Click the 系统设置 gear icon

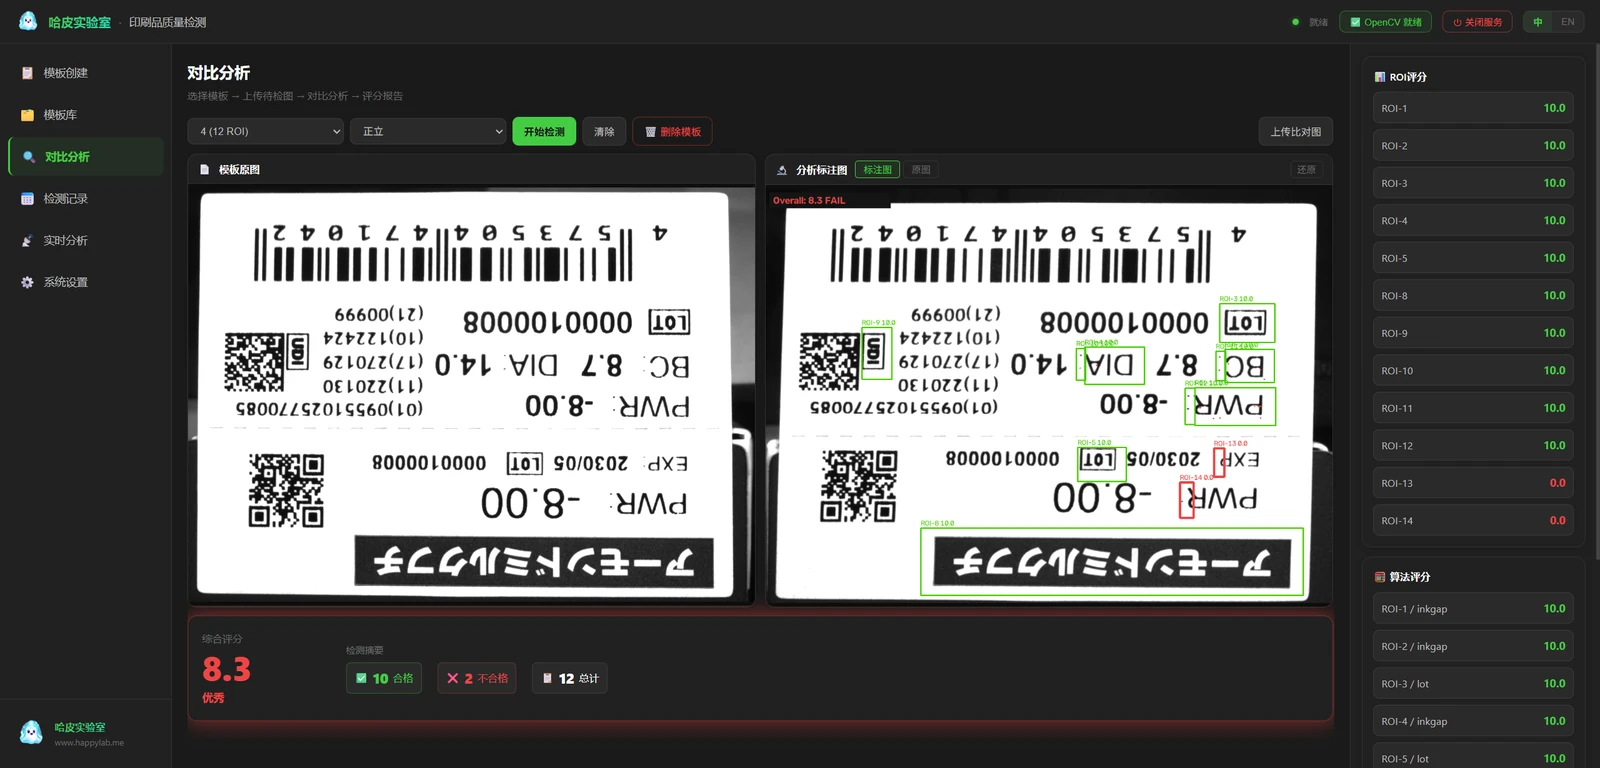(x=28, y=283)
